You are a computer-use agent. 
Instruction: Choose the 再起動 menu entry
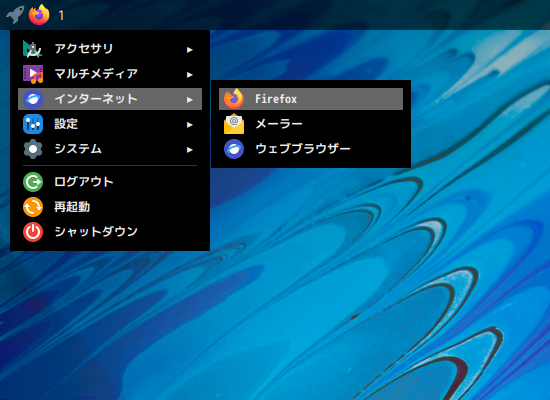[x=110, y=207]
